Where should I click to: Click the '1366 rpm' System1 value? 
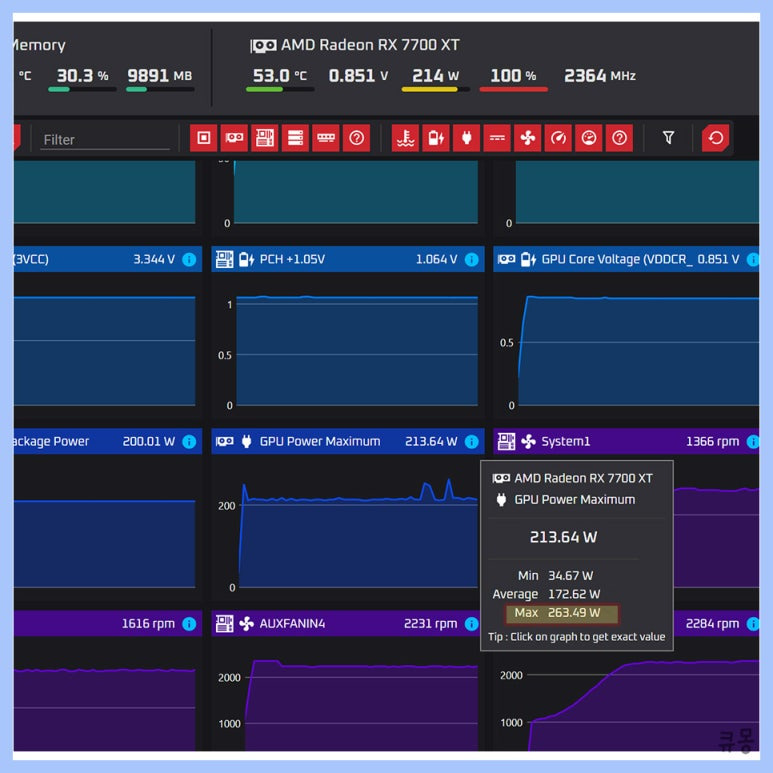[x=712, y=441]
